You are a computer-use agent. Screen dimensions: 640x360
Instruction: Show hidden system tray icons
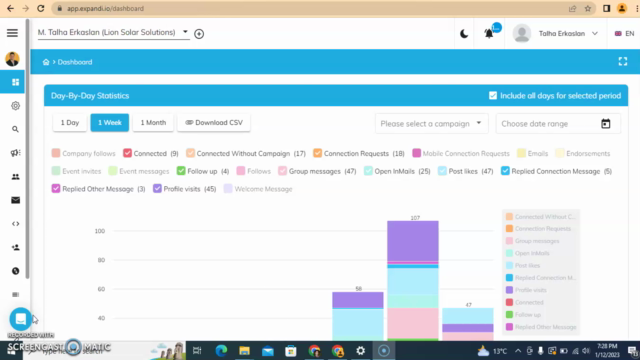(518, 351)
